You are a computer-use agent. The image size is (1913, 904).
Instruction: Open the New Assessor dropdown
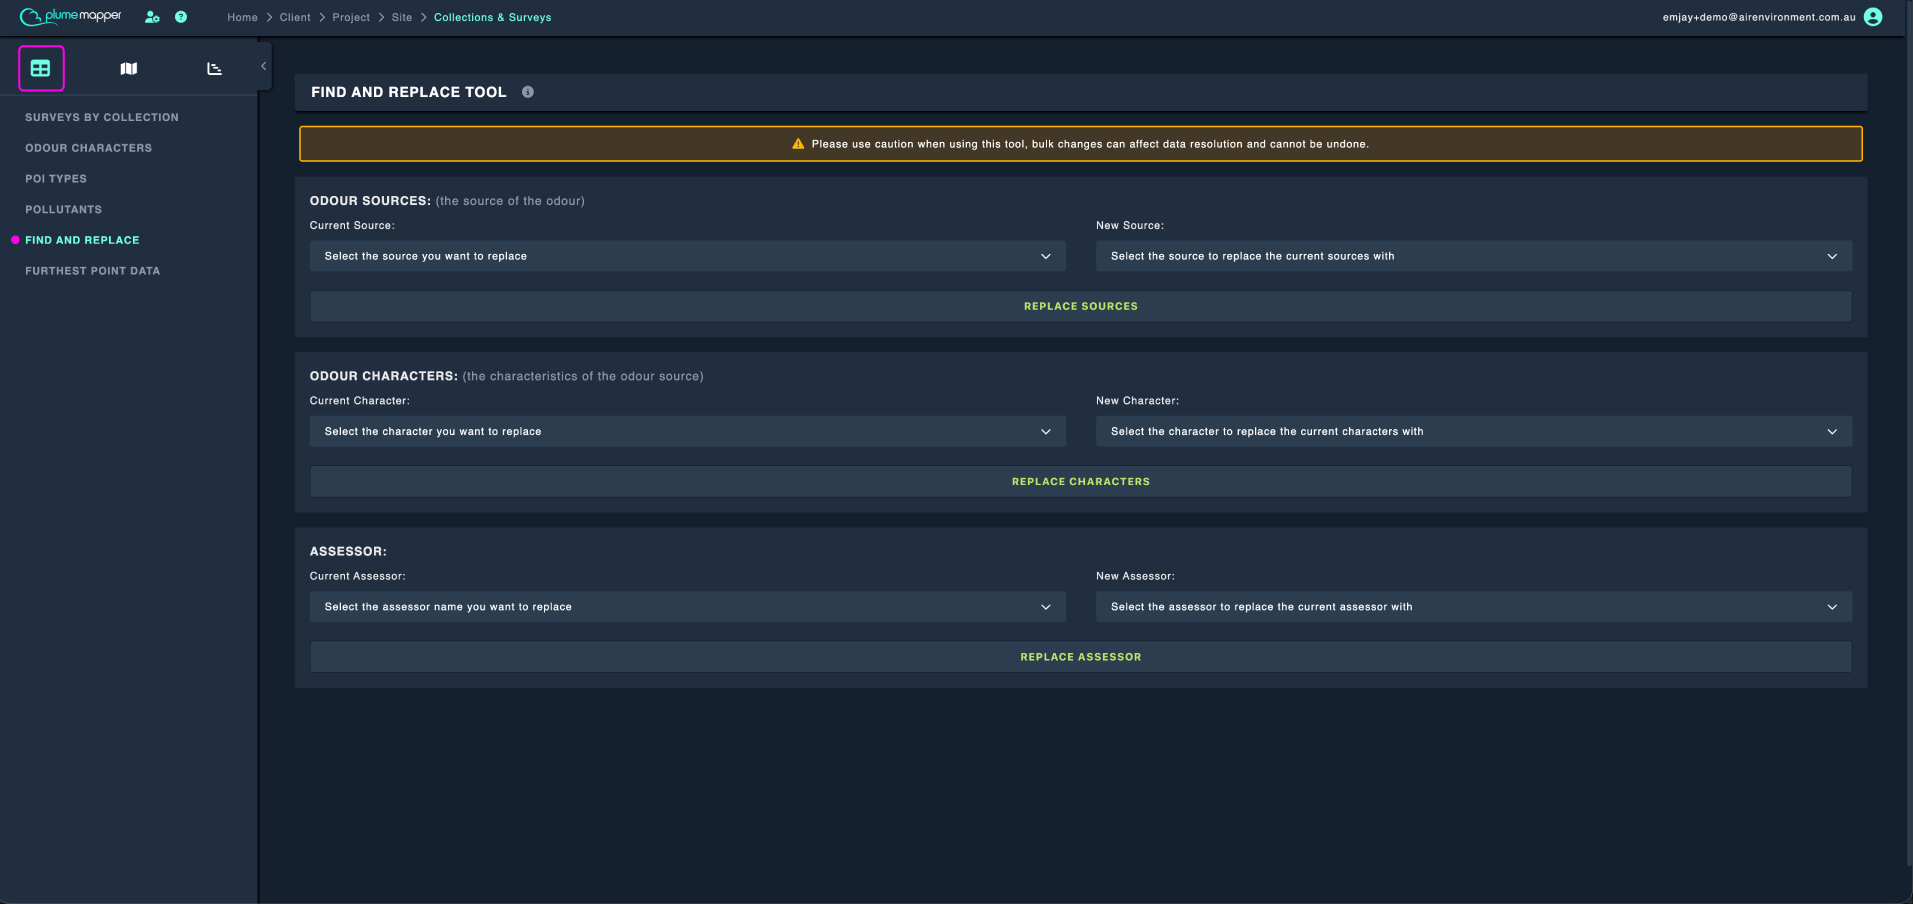coord(1474,607)
